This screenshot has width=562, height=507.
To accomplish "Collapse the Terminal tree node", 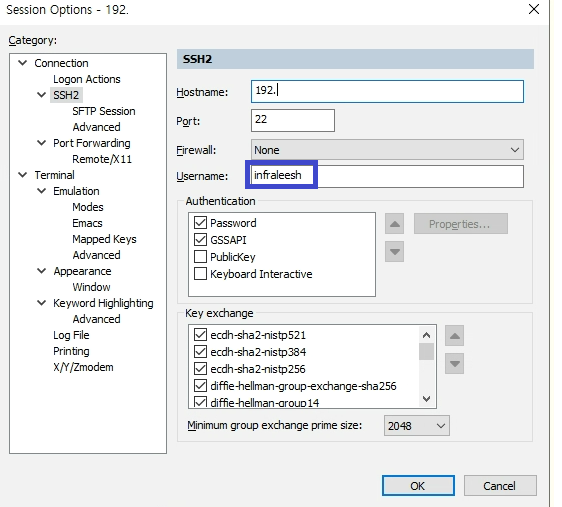I will click(x=23, y=175).
